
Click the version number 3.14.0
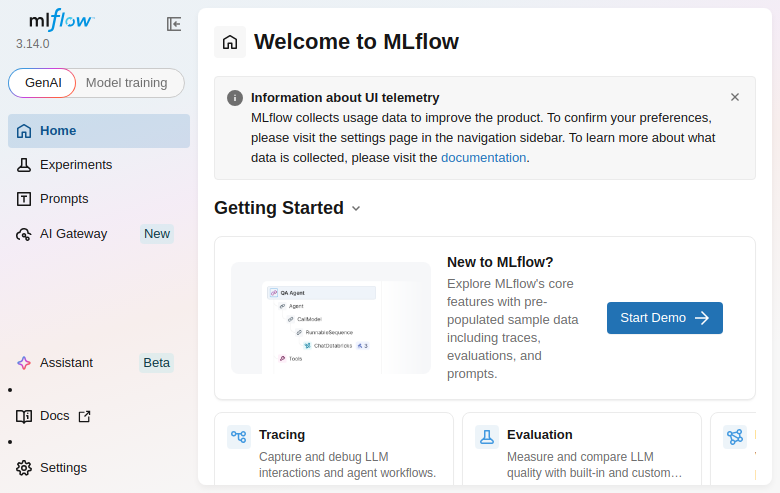click(33, 44)
